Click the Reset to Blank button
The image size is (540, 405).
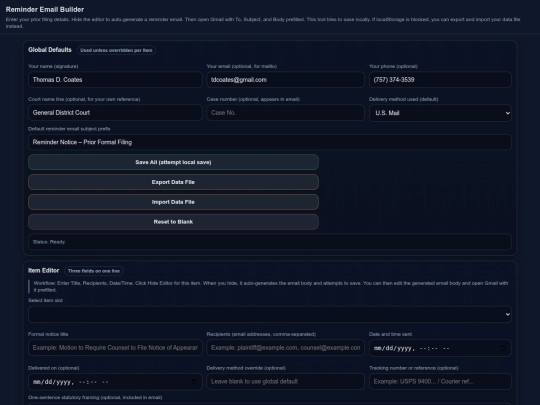(173, 222)
